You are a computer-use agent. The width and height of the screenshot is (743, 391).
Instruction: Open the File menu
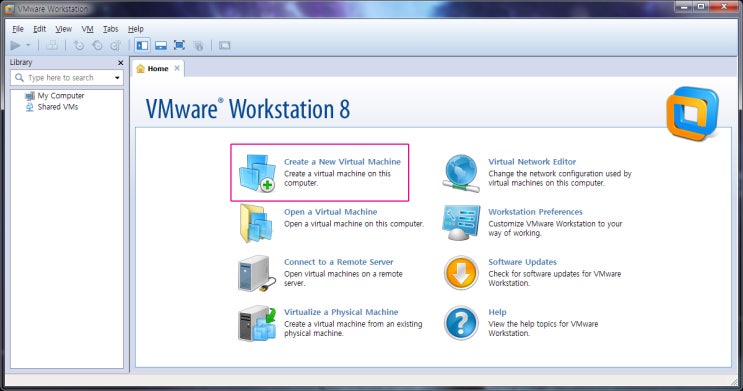pos(18,29)
